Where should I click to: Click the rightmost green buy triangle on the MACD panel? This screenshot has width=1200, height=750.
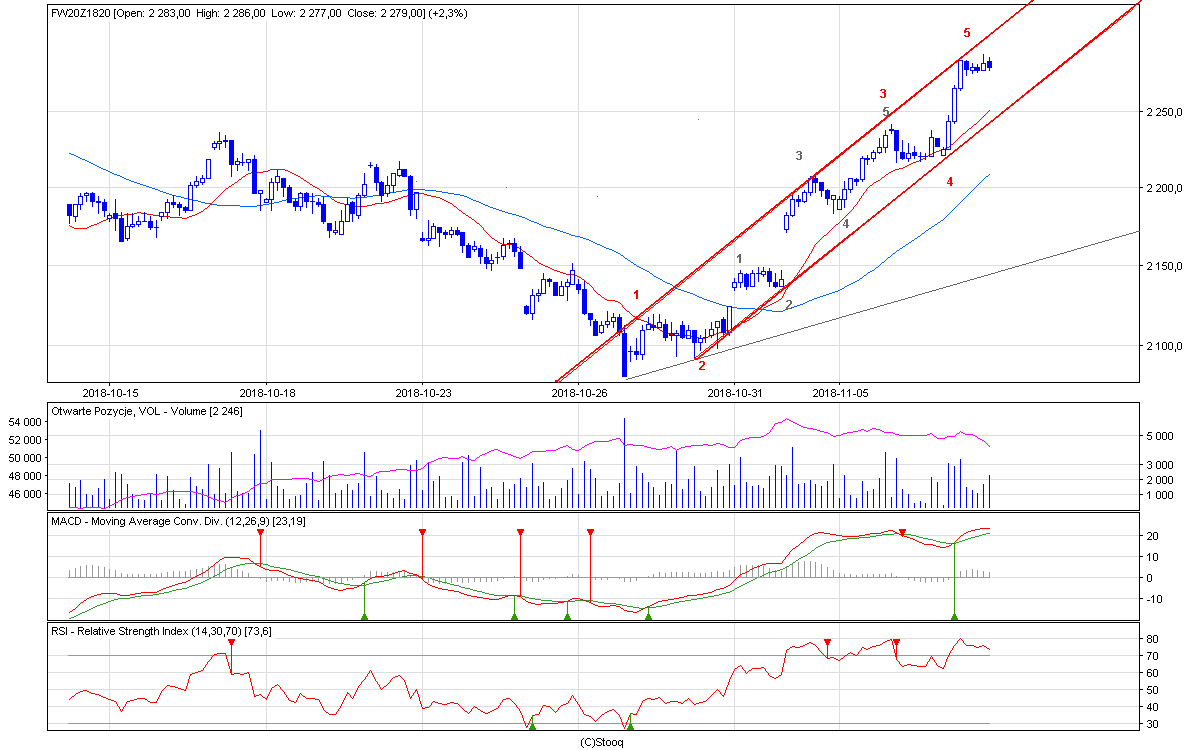(955, 616)
